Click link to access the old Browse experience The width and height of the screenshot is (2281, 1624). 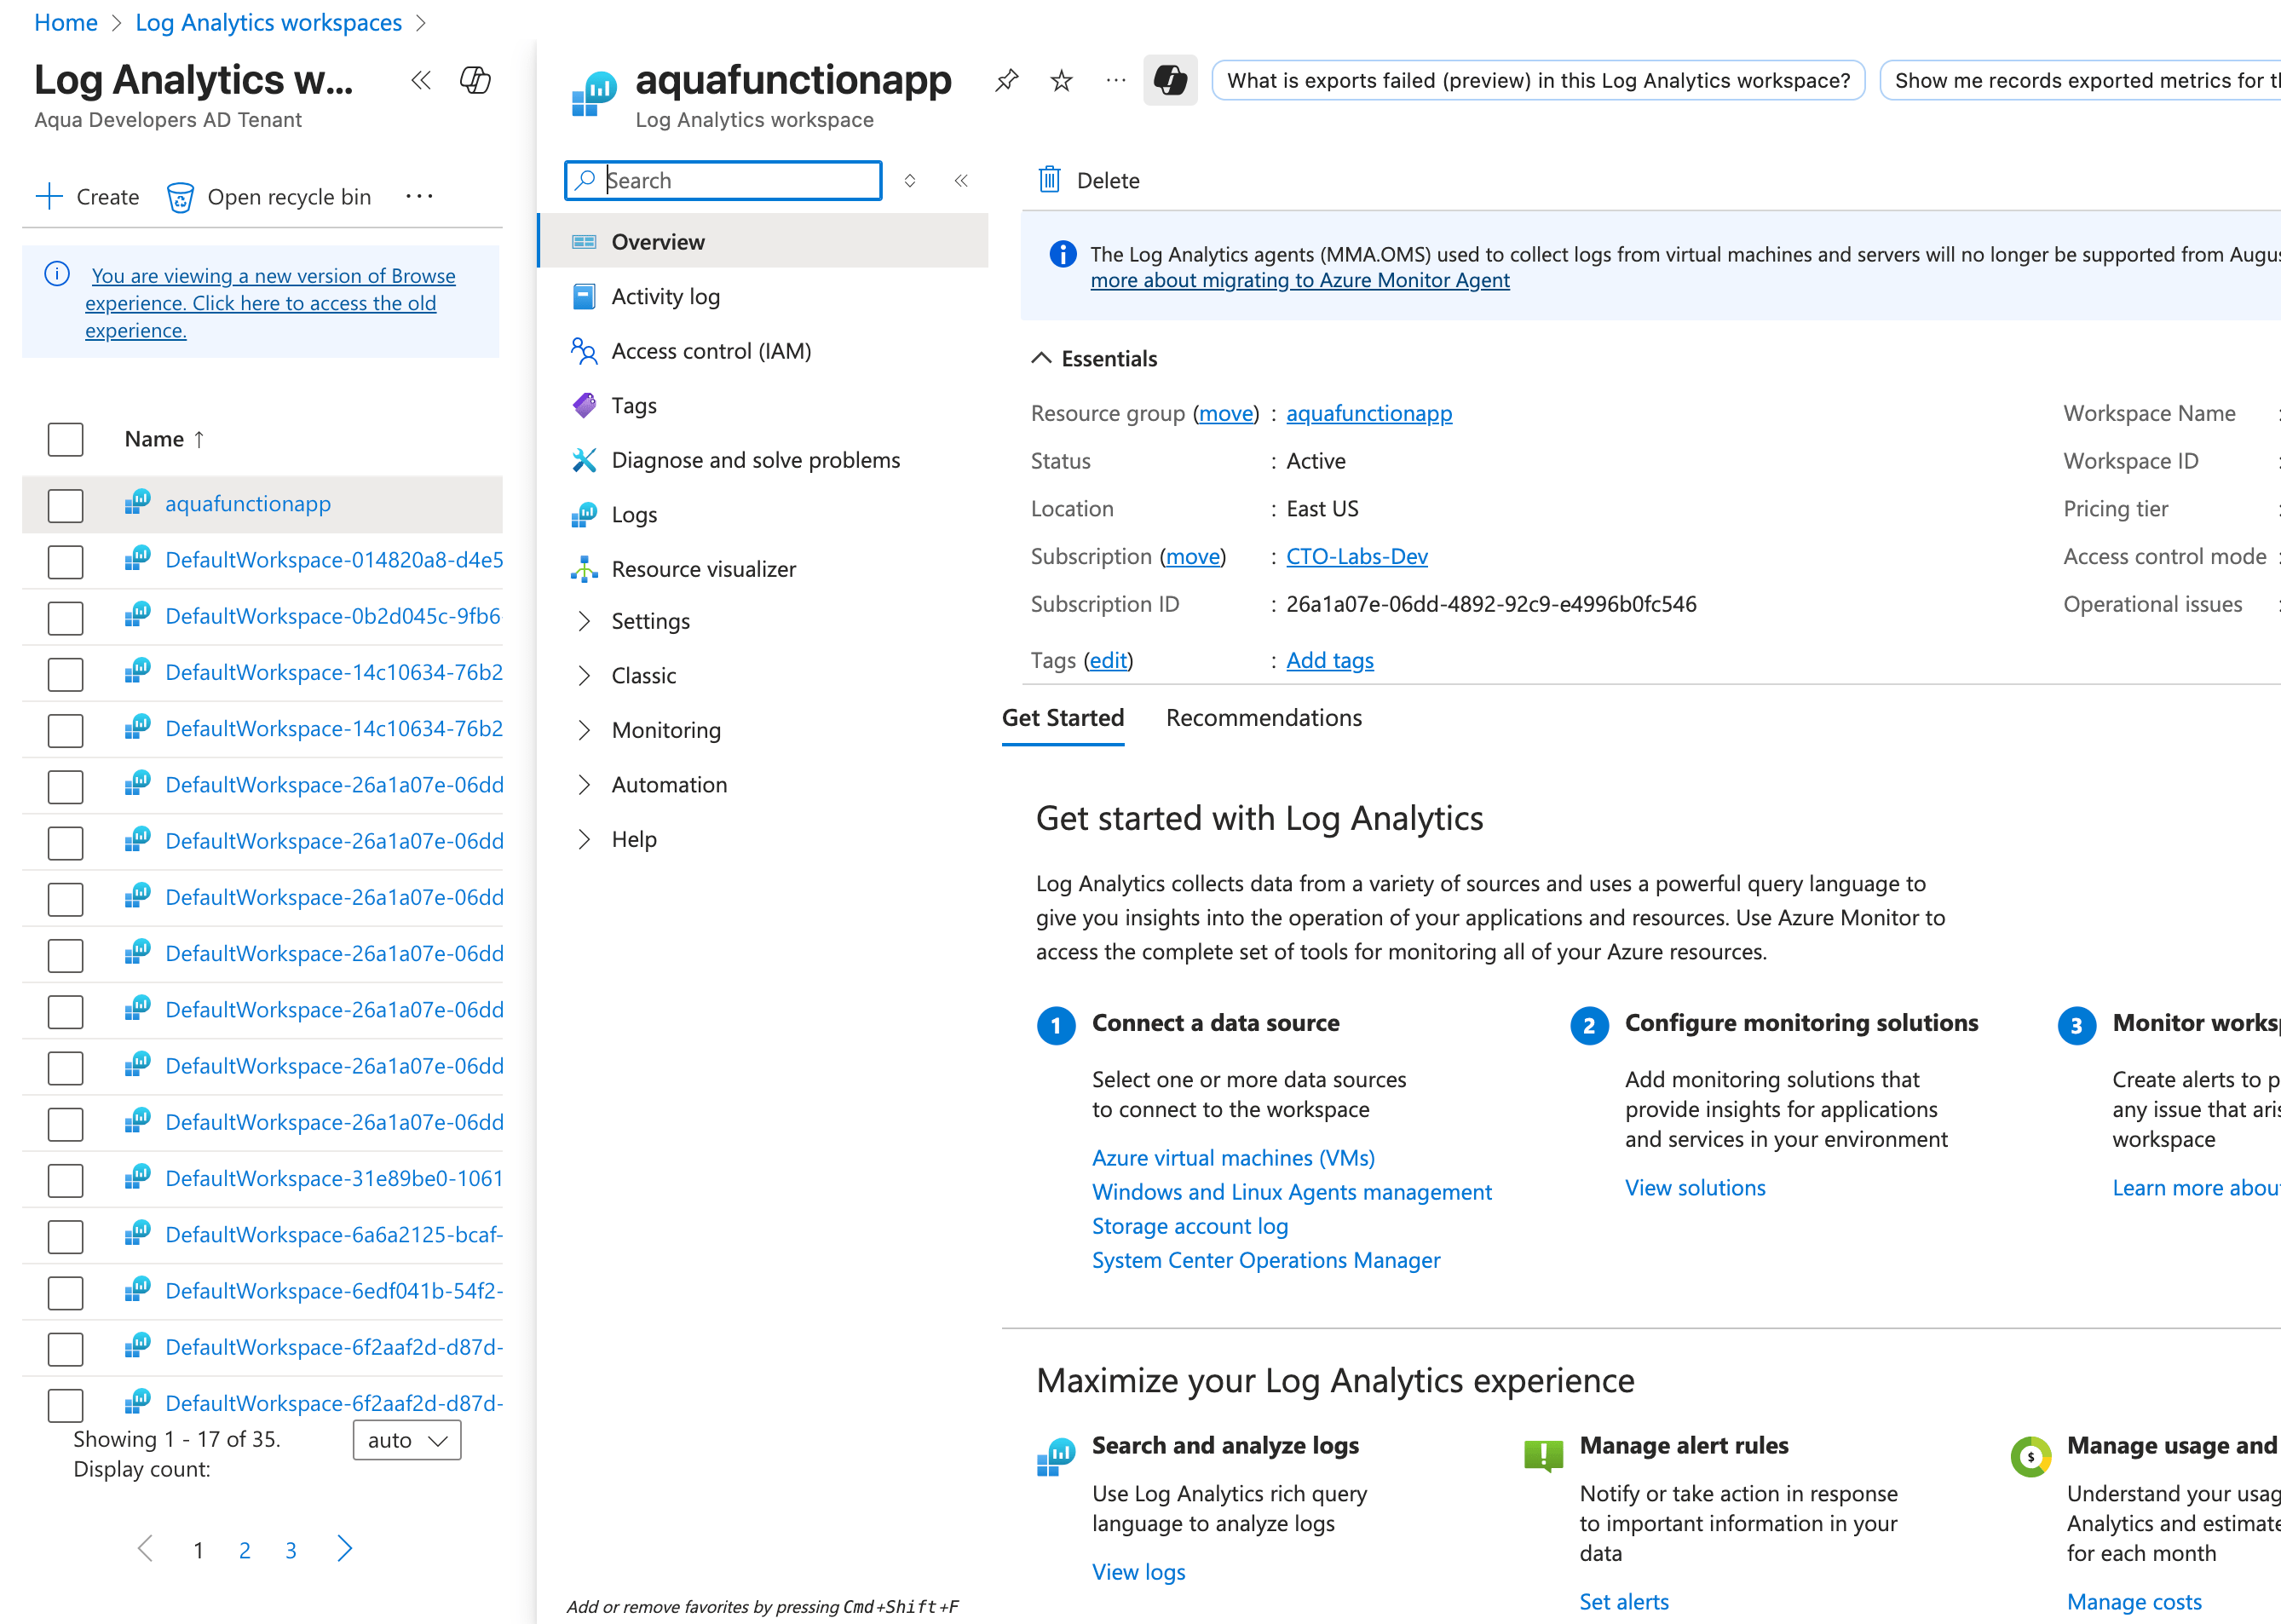[269, 303]
